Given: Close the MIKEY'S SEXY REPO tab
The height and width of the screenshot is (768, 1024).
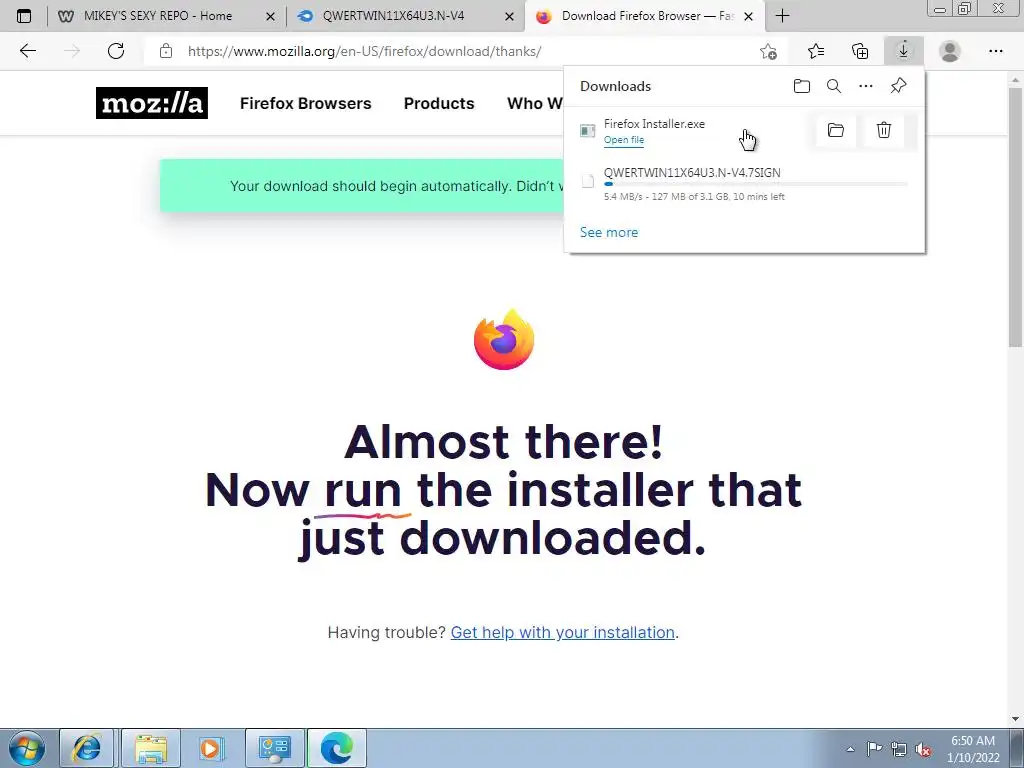Looking at the screenshot, I should click(x=270, y=17).
